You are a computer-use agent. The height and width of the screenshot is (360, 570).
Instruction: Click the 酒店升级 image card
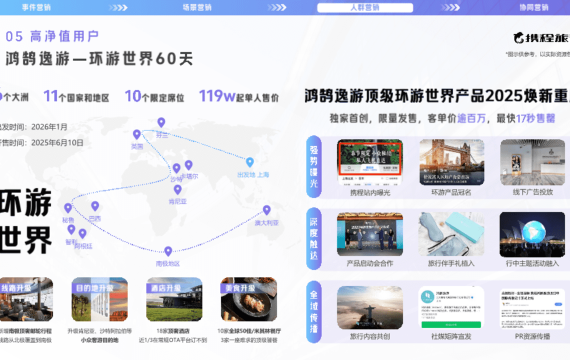(174, 299)
